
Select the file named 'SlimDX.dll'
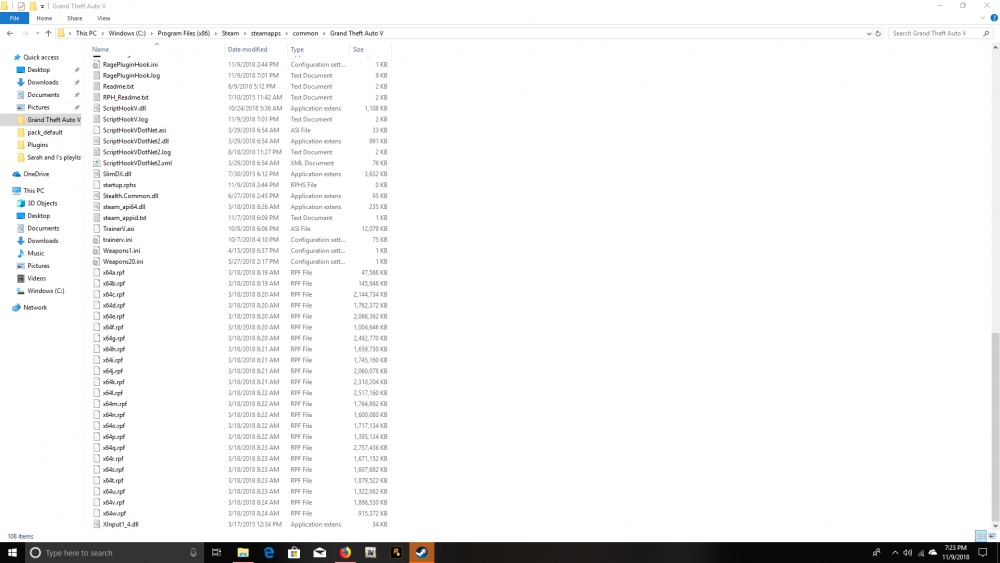pyautogui.click(x=117, y=174)
